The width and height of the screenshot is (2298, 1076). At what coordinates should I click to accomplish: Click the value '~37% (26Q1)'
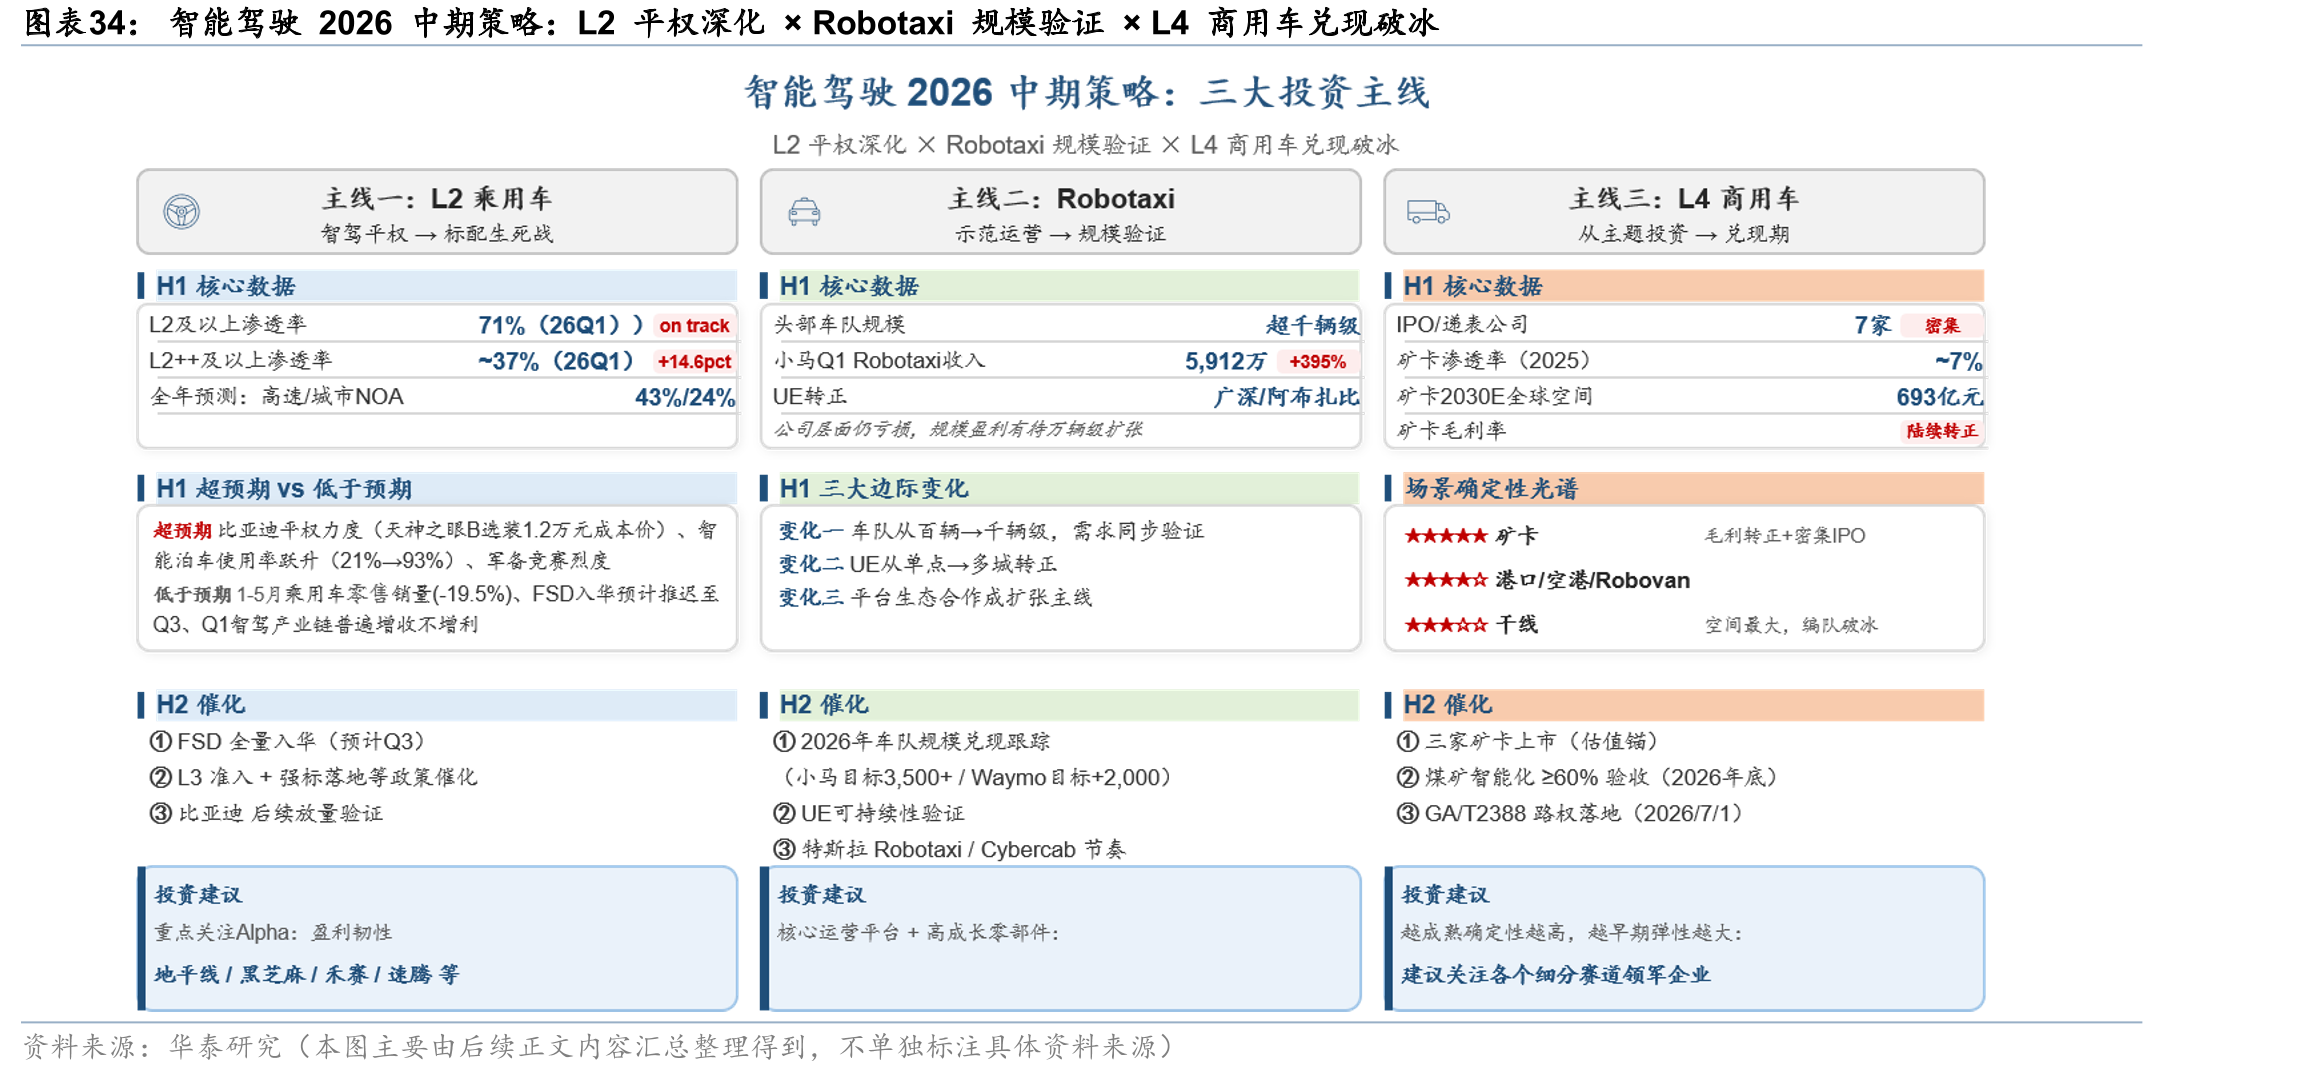(x=556, y=361)
